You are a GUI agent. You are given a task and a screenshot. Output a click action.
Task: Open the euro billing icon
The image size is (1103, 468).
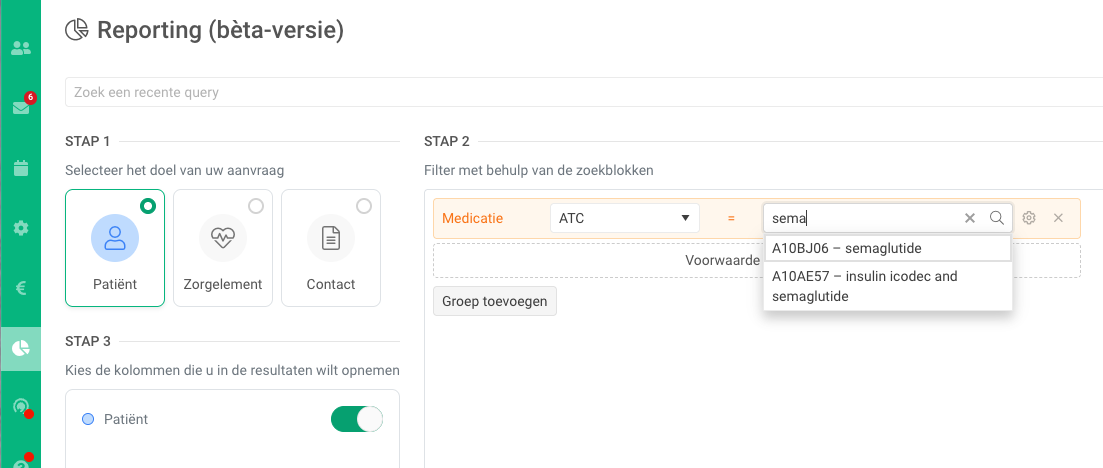click(x=20, y=288)
